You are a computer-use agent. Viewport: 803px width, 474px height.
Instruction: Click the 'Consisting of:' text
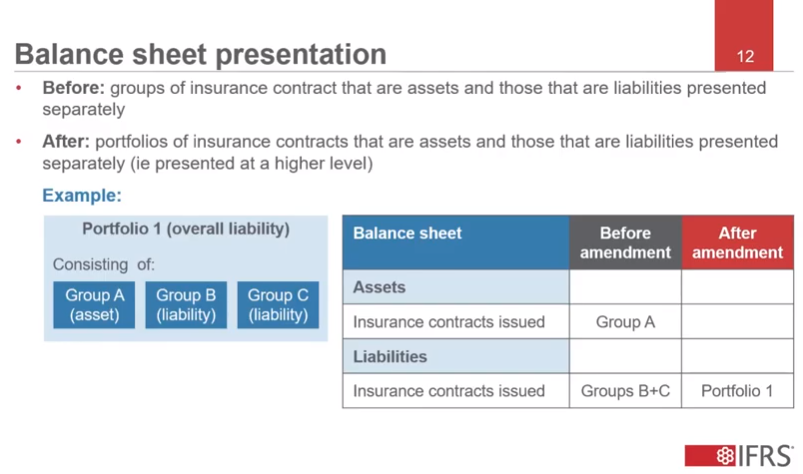pyautogui.click(x=104, y=265)
